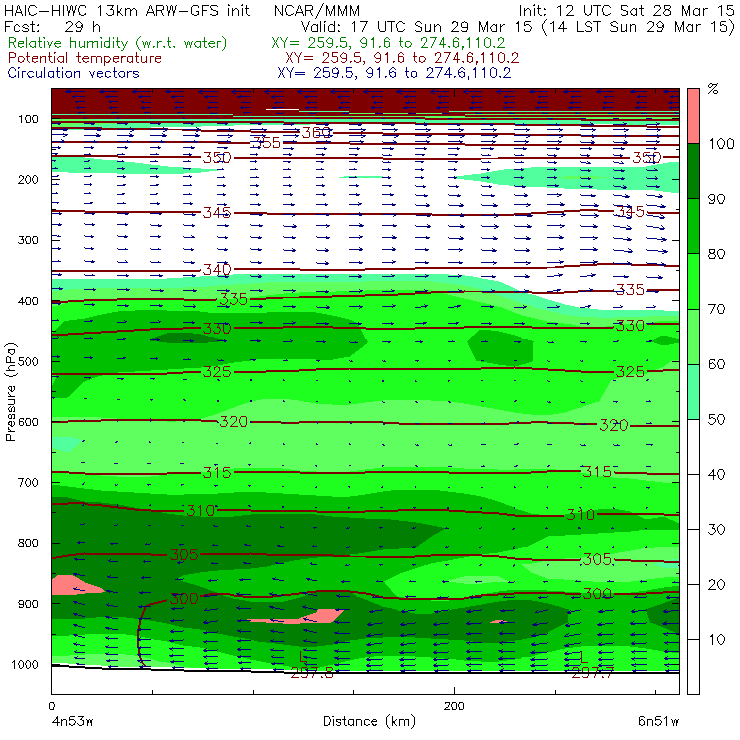Viewport: 740px width, 740px height.
Task: Click the right-side '315' contour label
Action: [597, 471]
